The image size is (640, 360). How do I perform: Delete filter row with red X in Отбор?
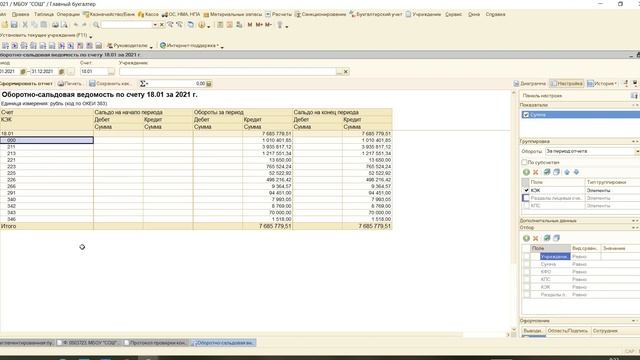pos(536,238)
